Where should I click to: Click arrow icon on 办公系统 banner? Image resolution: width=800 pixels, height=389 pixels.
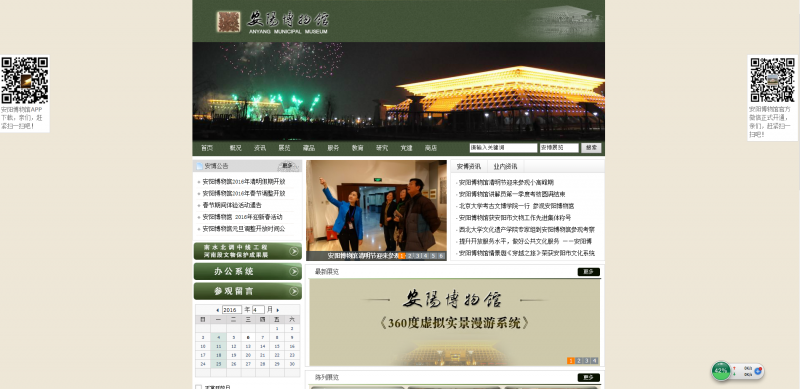click(x=294, y=272)
